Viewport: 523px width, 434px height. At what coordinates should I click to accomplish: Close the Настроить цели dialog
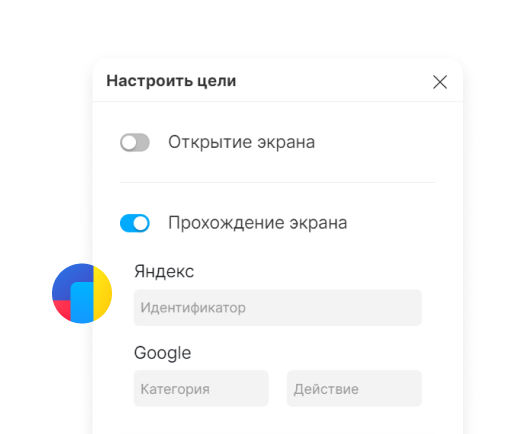coord(440,82)
